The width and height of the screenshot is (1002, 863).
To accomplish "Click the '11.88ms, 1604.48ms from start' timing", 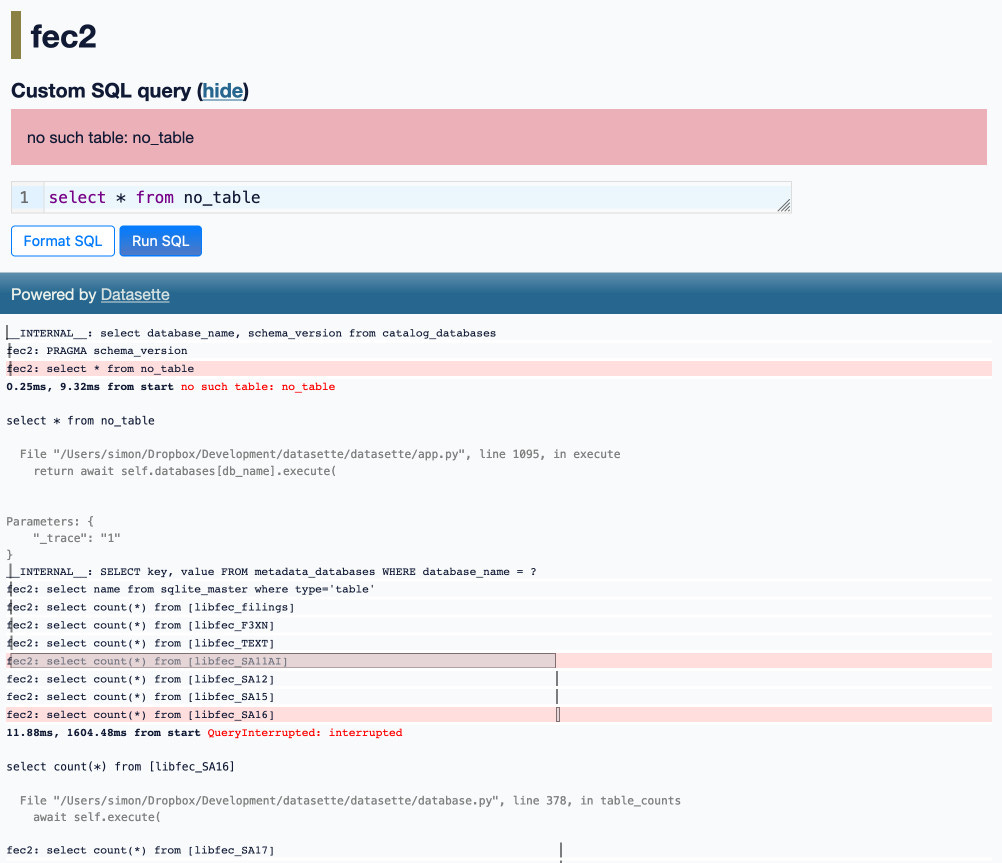I will [x=103, y=733].
